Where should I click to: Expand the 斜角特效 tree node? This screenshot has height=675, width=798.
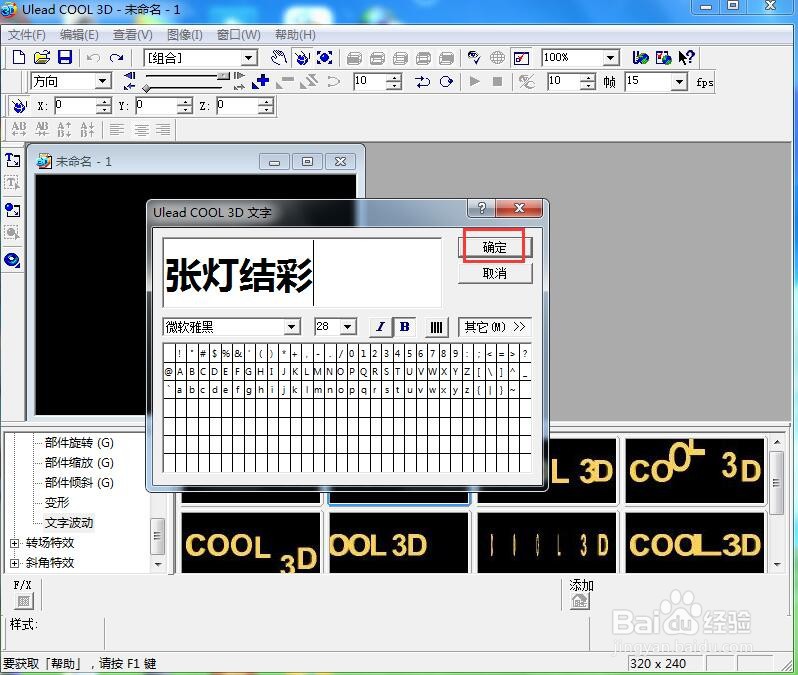14,563
